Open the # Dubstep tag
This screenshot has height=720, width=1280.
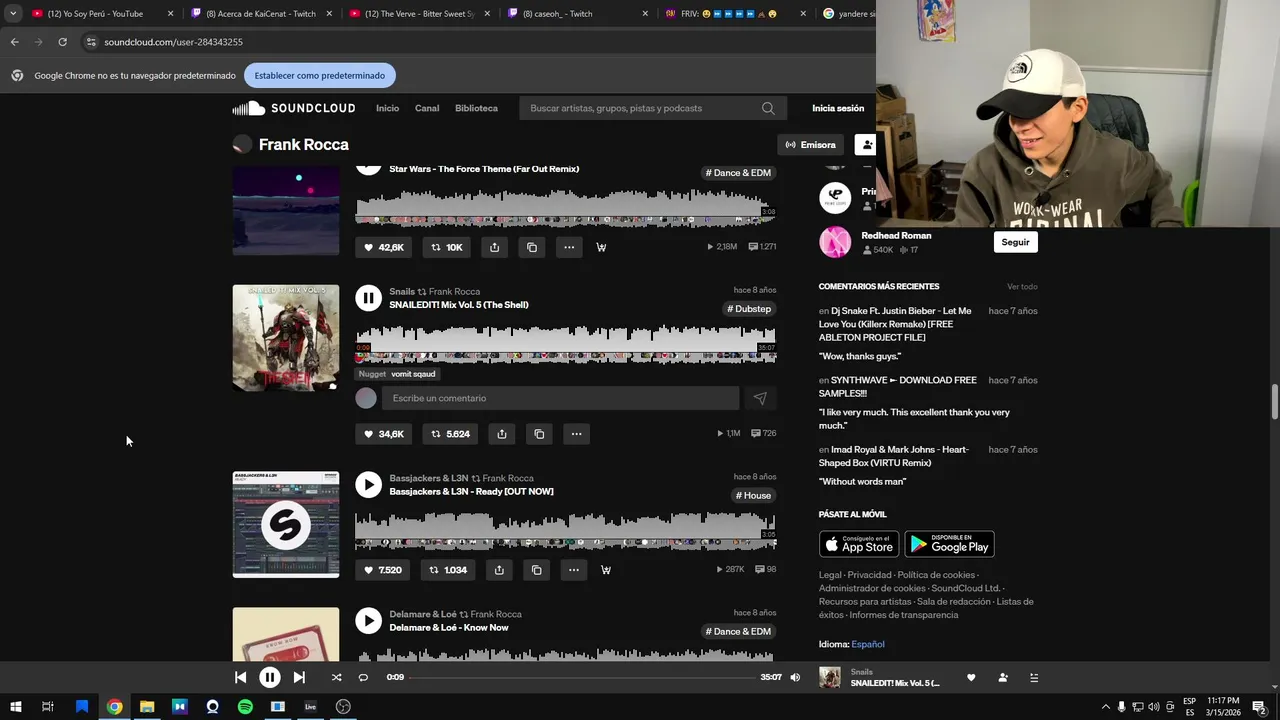pyautogui.click(x=749, y=309)
